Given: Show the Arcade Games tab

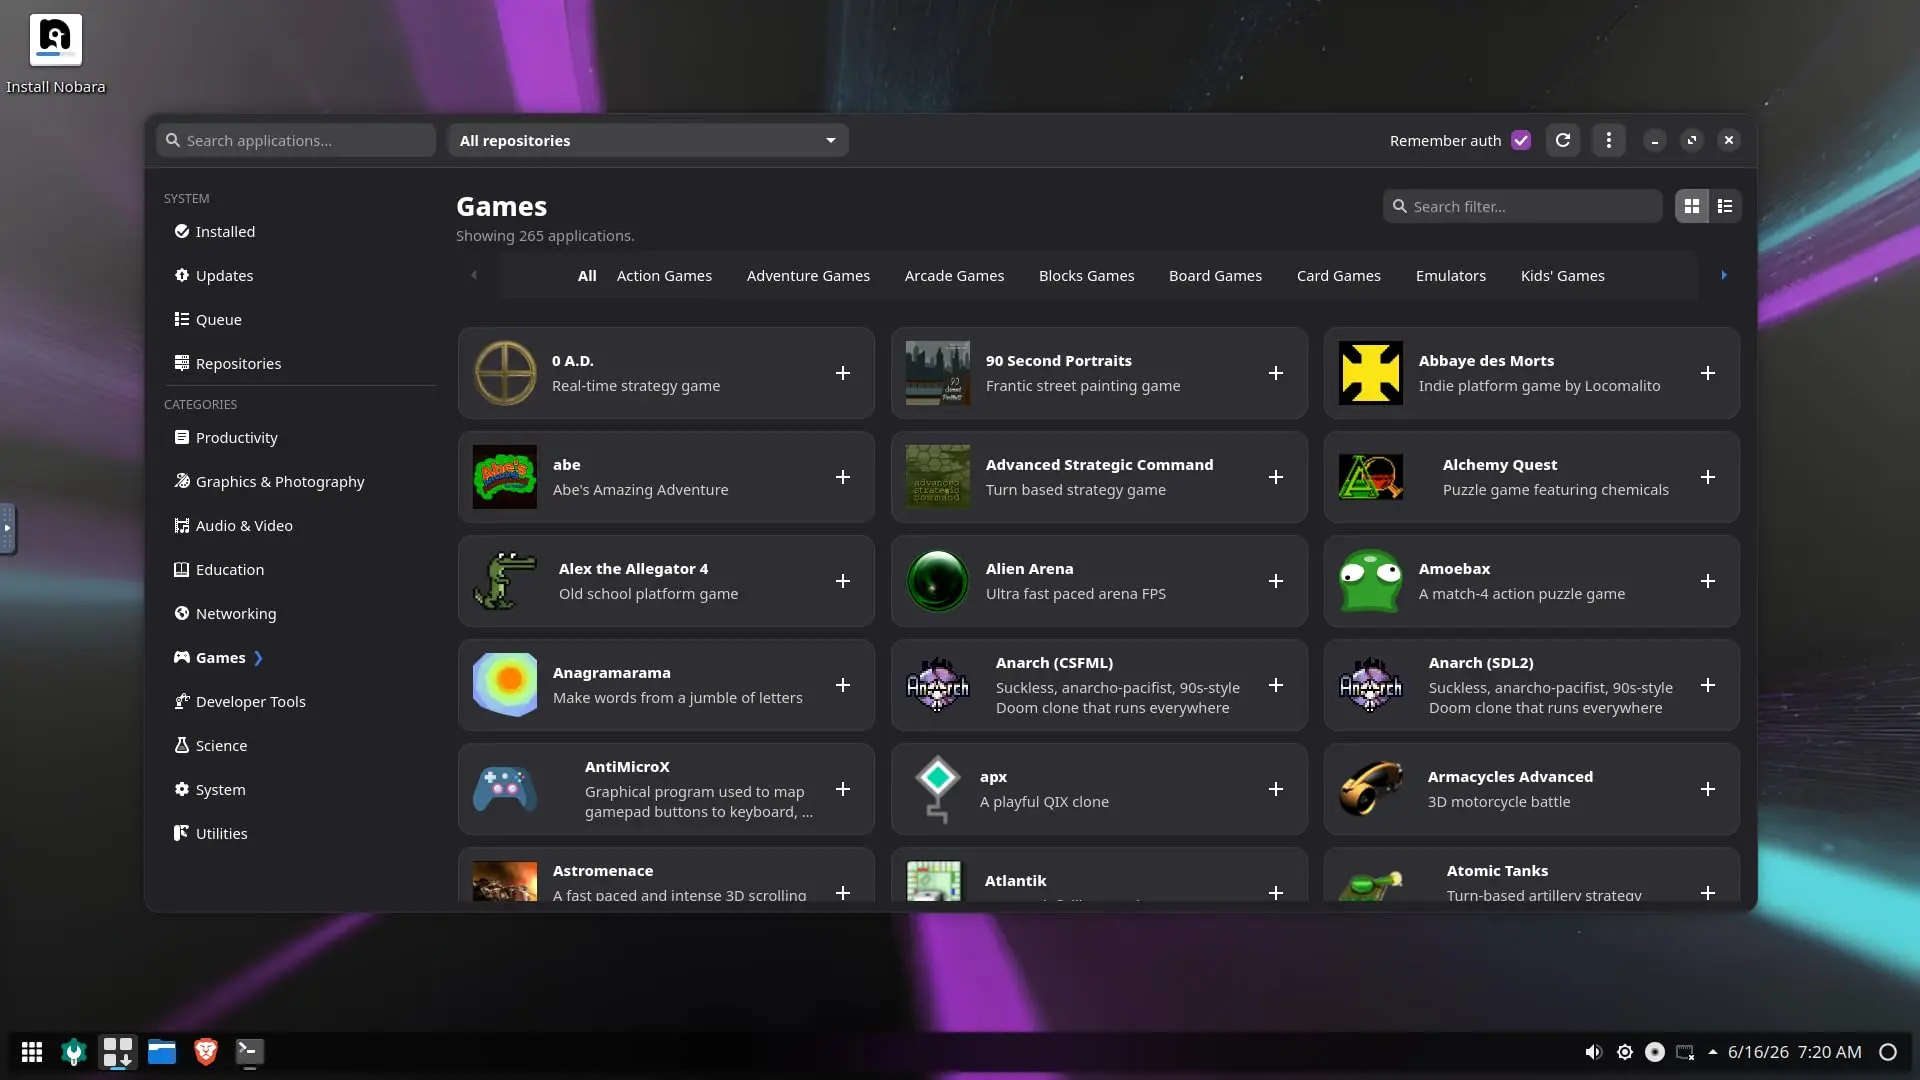Looking at the screenshot, I should (x=954, y=275).
